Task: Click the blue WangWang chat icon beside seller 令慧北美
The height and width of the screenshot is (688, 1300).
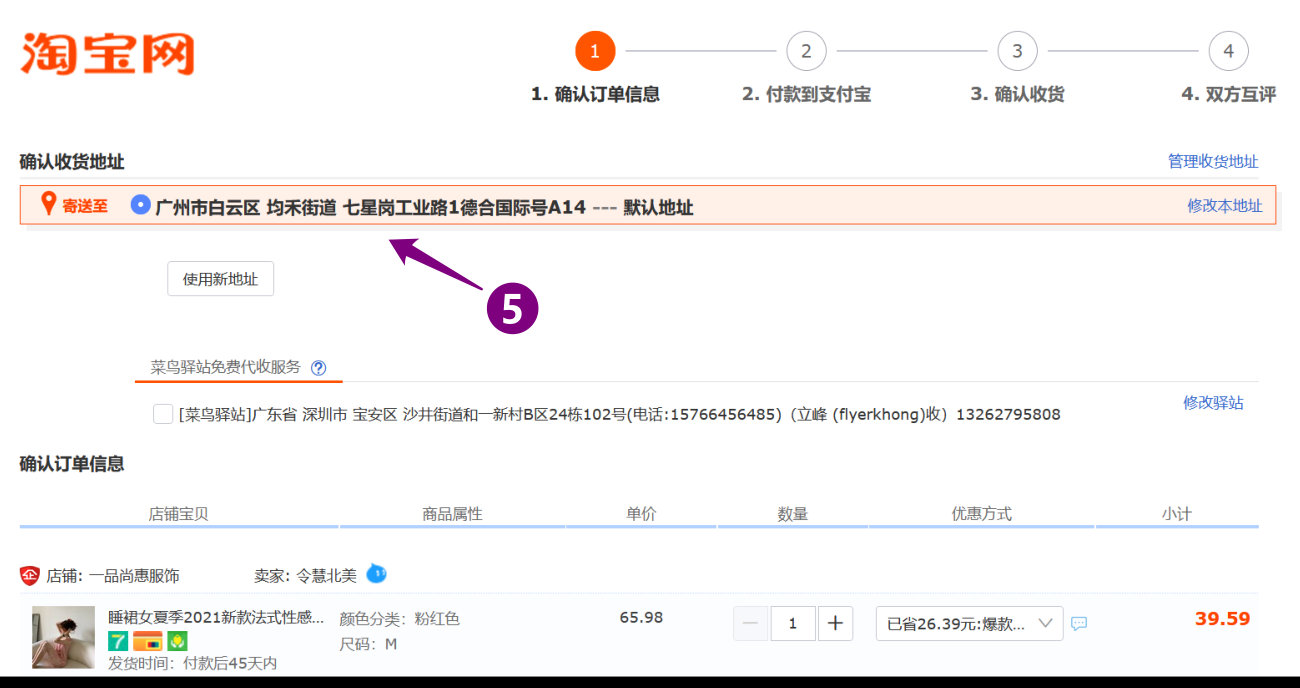Action: 376,574
